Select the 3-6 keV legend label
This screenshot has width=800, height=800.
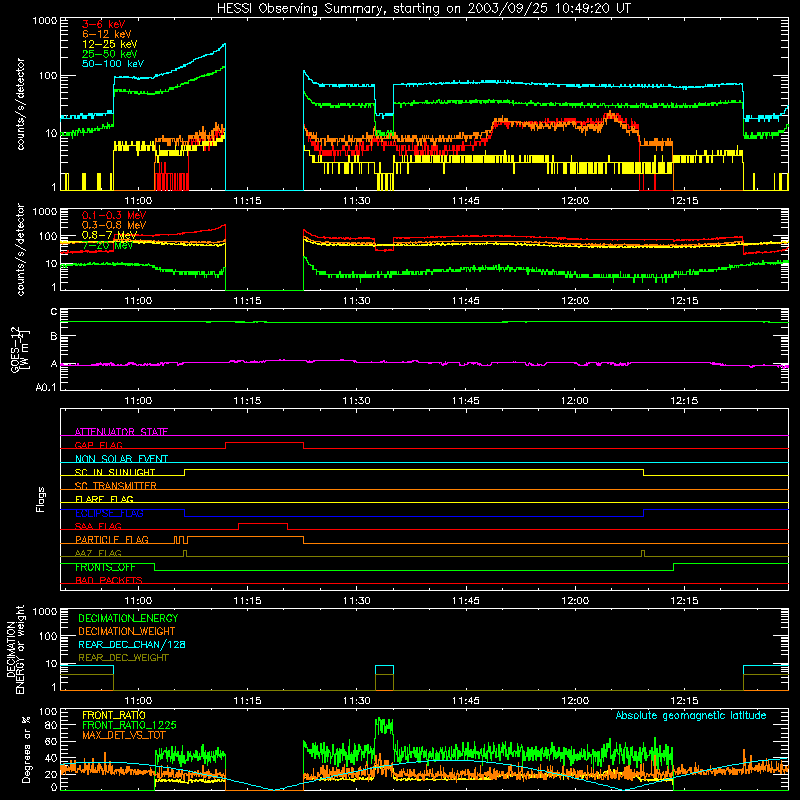pos(104,24)
